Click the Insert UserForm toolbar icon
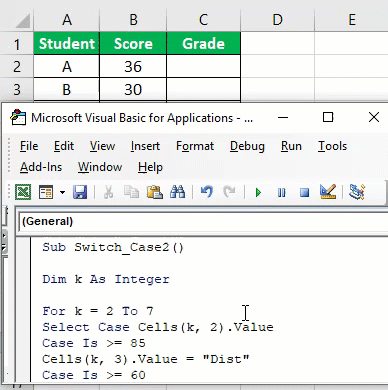The width and height of the screenshot is (388, 390). point(46,192)
